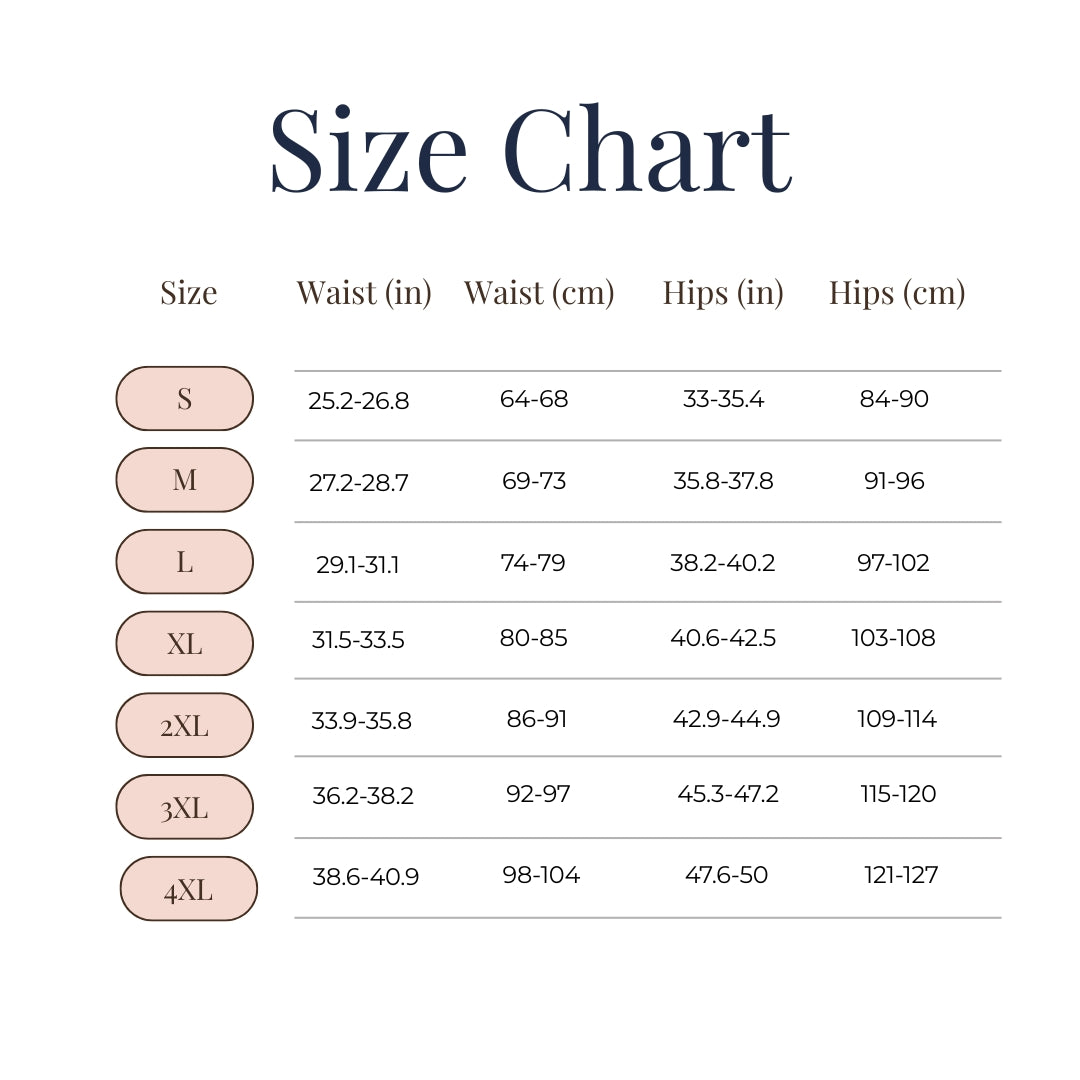The image size is (1080, 1080).
Task: Click the 33.9-35.8 waist inches cell
Action: [361, 721]
